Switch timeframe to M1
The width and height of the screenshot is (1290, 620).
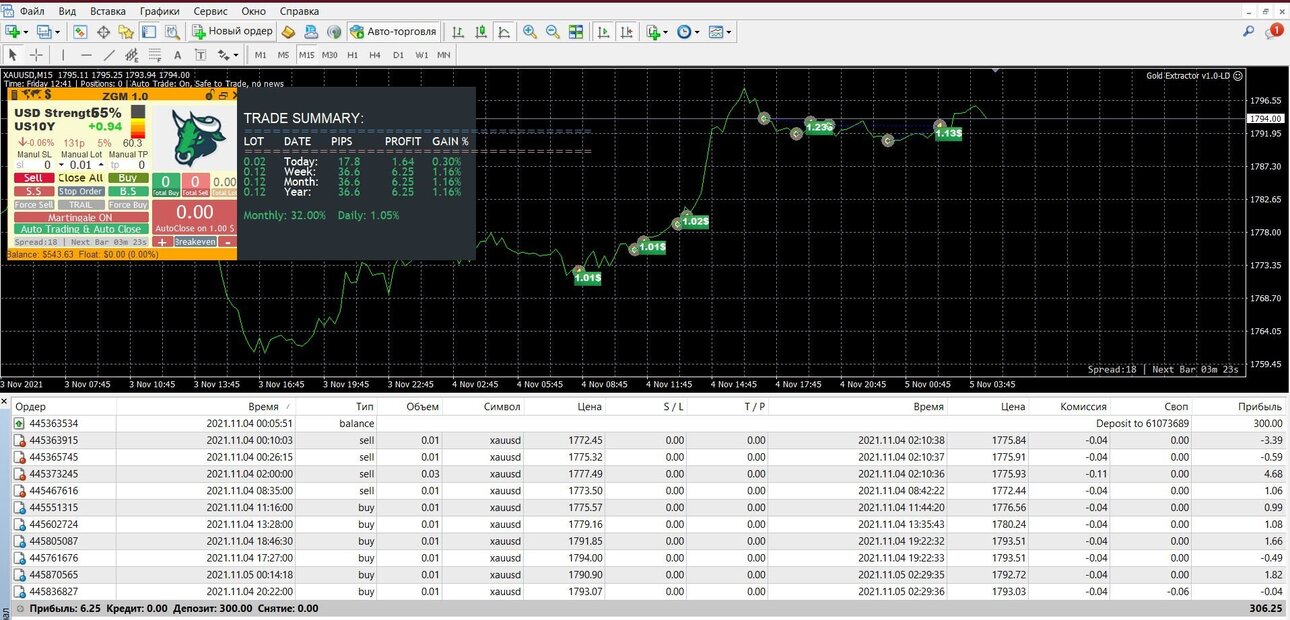(261, 55)
